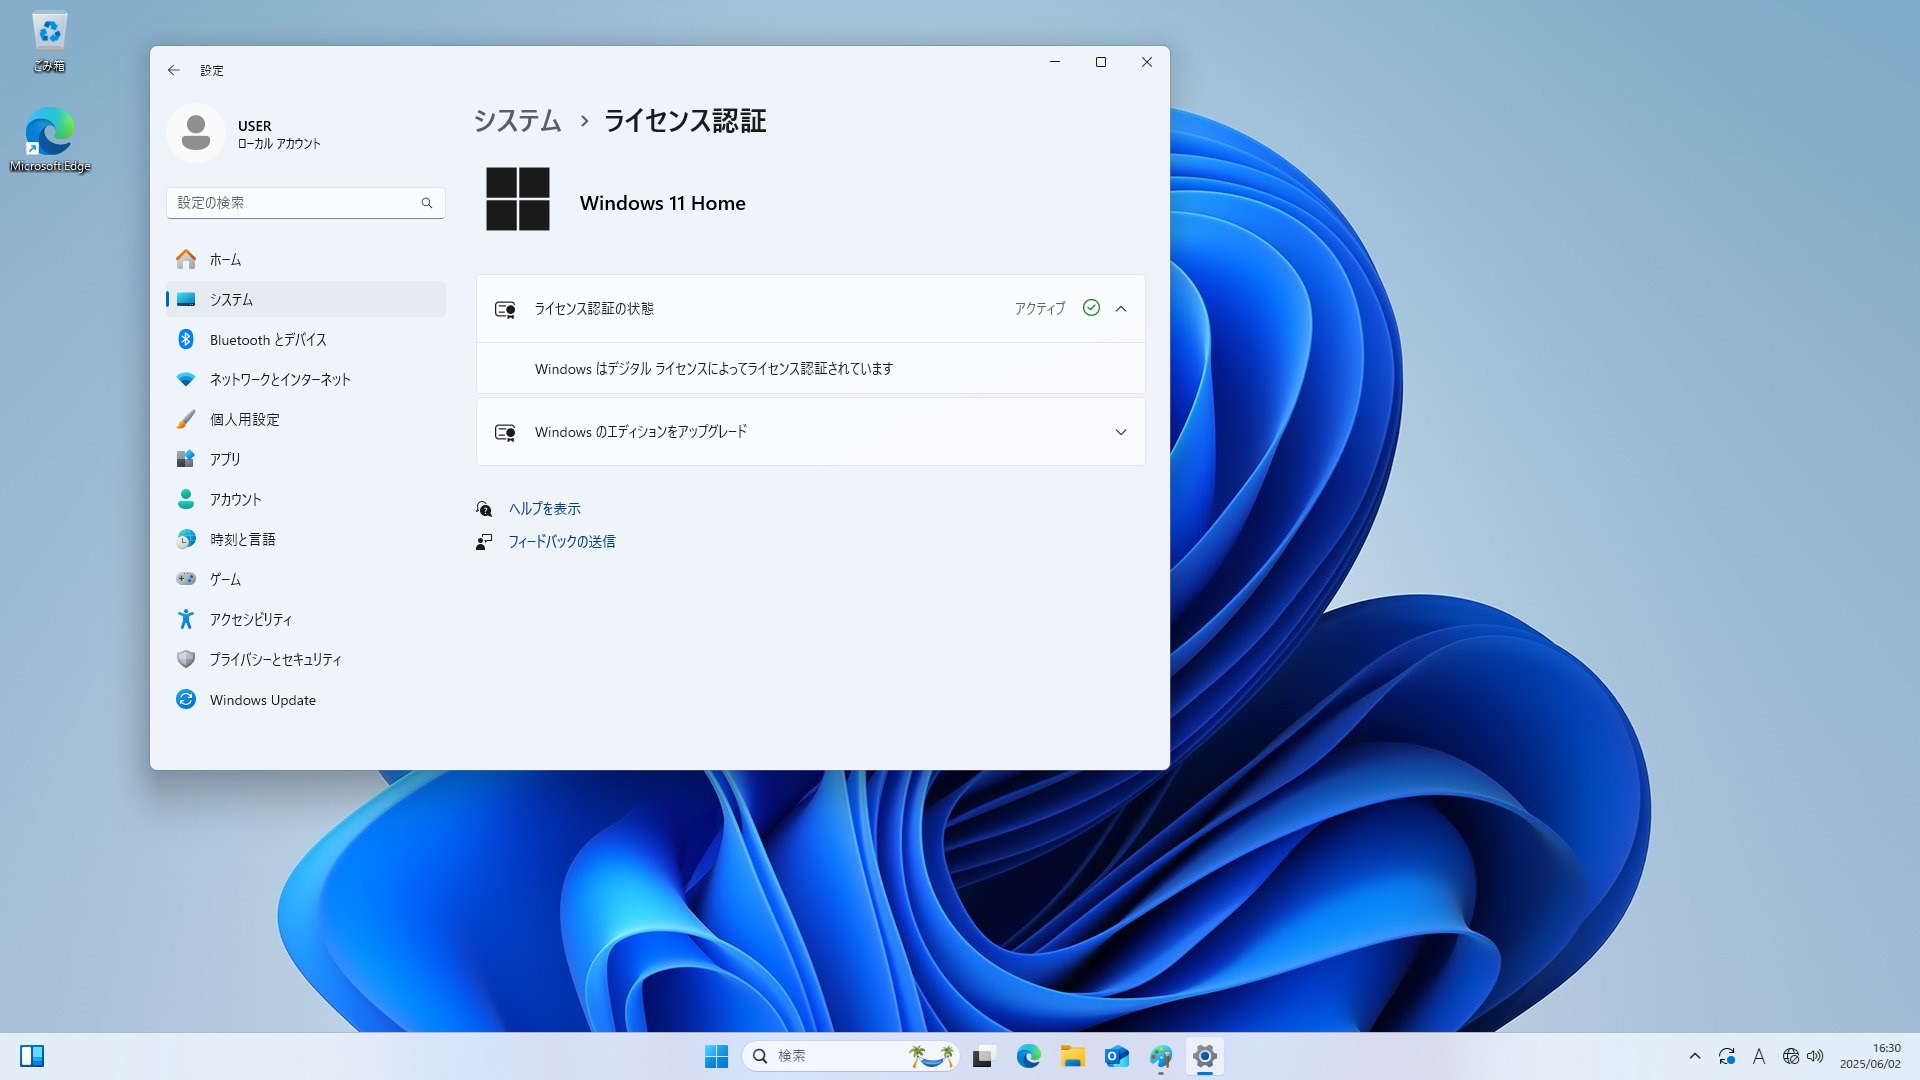Select 個人用設定 in the sidebar

[x=306, y=419]
